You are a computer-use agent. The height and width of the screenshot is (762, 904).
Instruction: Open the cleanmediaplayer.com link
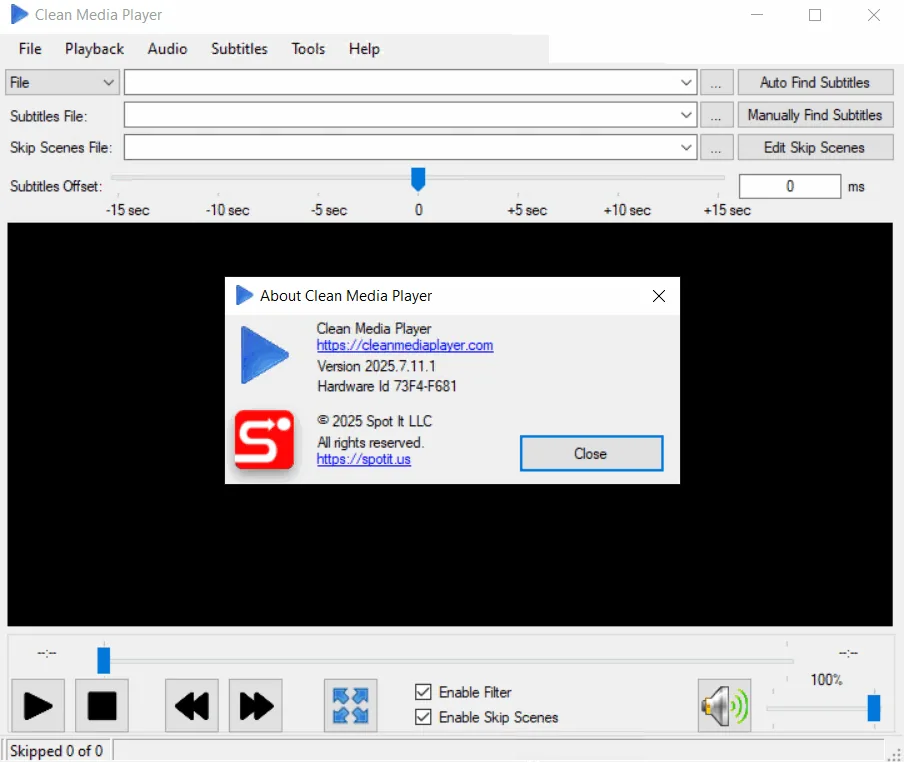[405, 345]
